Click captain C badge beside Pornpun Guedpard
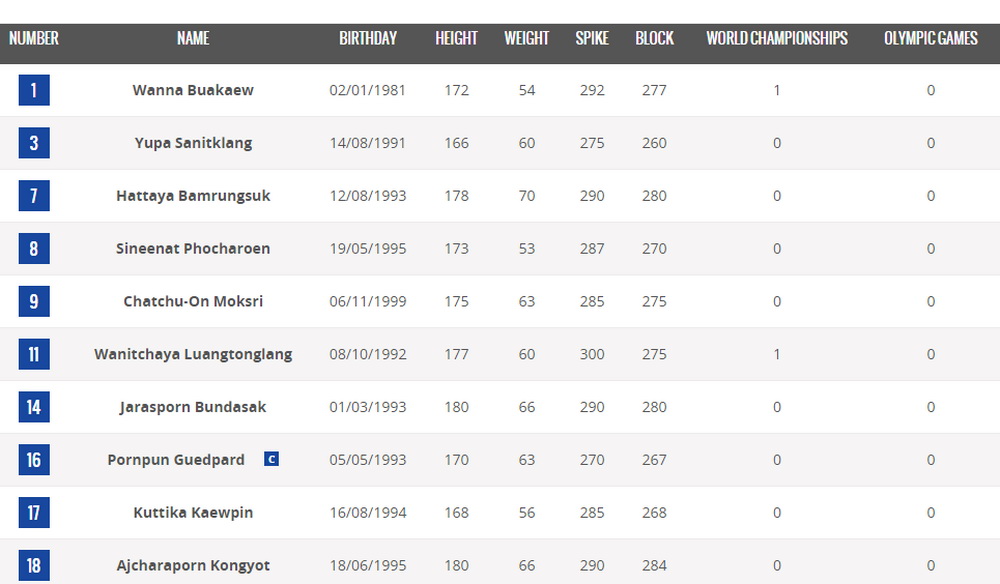The height and width of the screenshot is (584, 1000). pos(271,459)
